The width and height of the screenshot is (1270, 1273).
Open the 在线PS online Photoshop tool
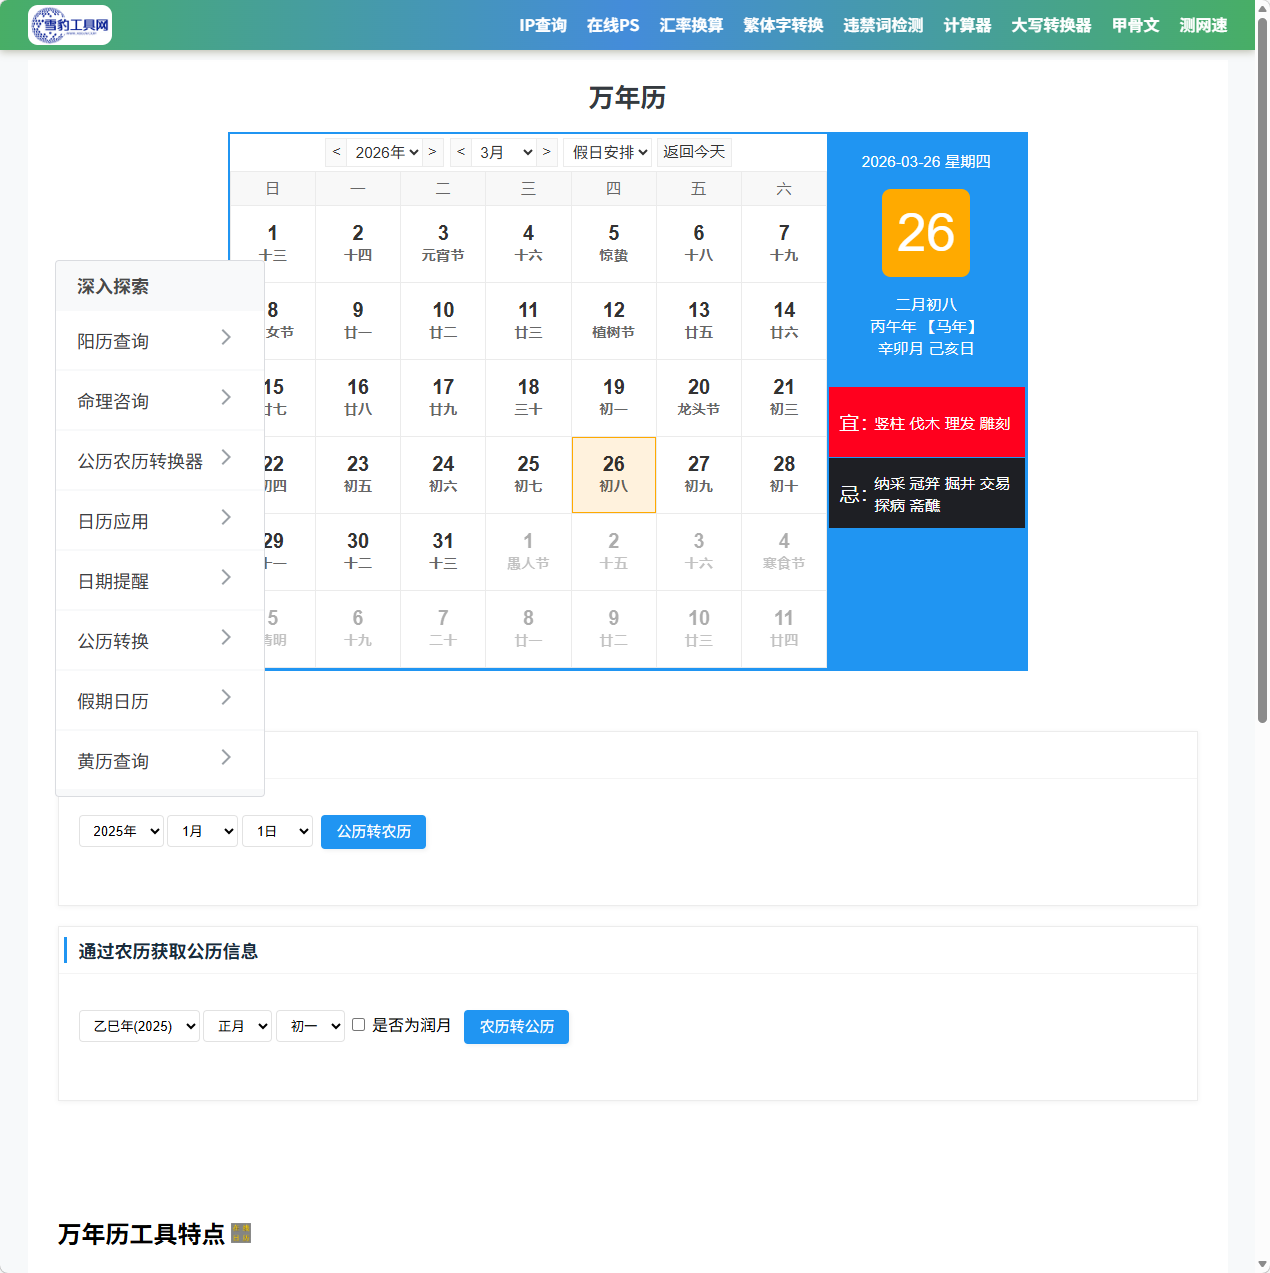point(613,25)
